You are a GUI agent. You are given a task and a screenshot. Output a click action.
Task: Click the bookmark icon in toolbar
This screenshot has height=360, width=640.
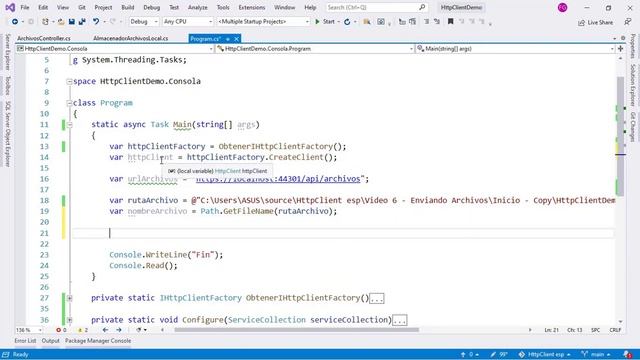[451, 22]
